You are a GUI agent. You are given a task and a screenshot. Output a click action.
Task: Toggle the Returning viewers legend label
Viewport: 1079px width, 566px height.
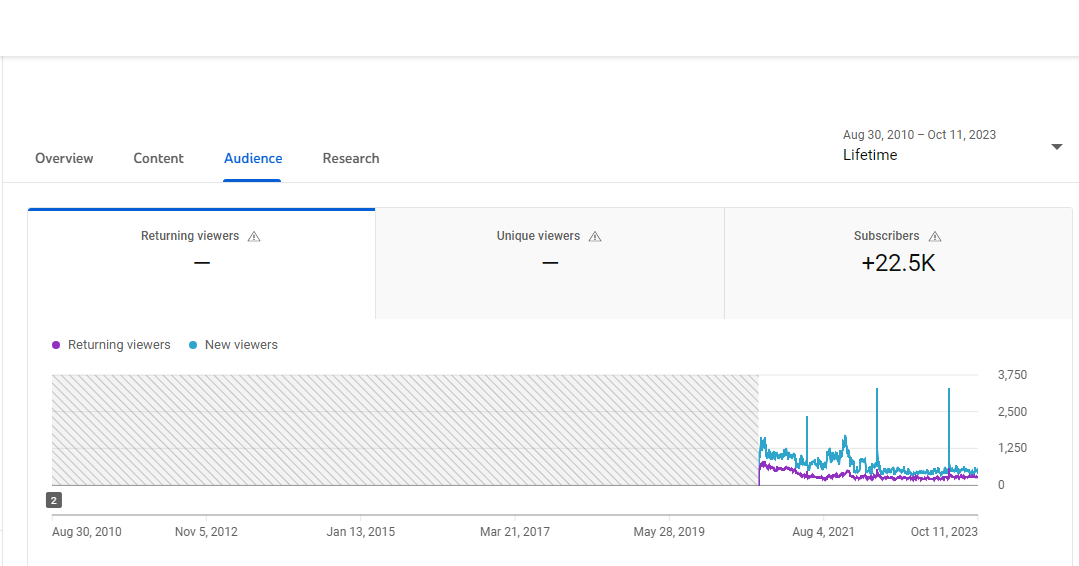(119, 345)
